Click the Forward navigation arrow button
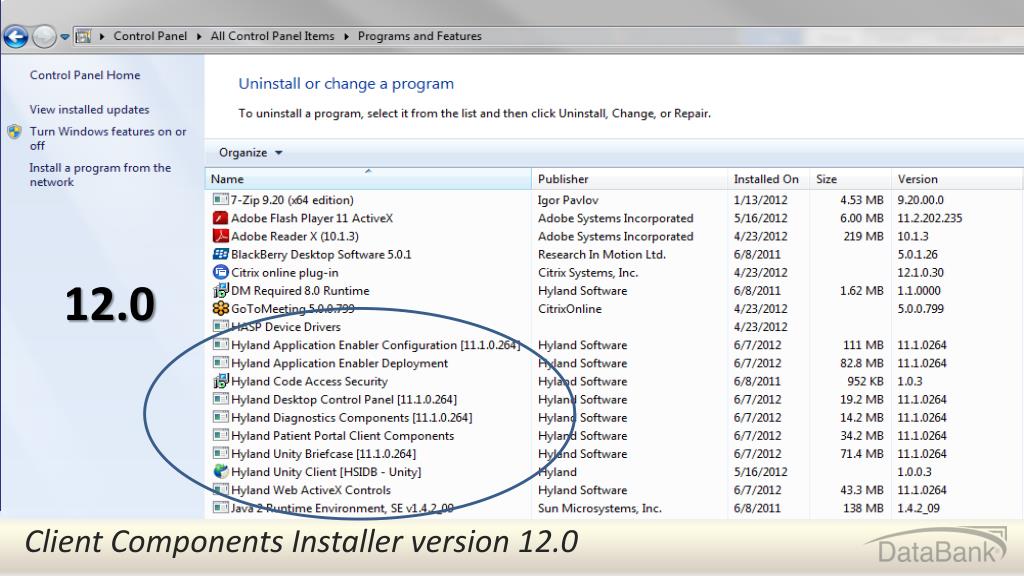Screen dimensions: 1024x576 (x=44, y=37)
